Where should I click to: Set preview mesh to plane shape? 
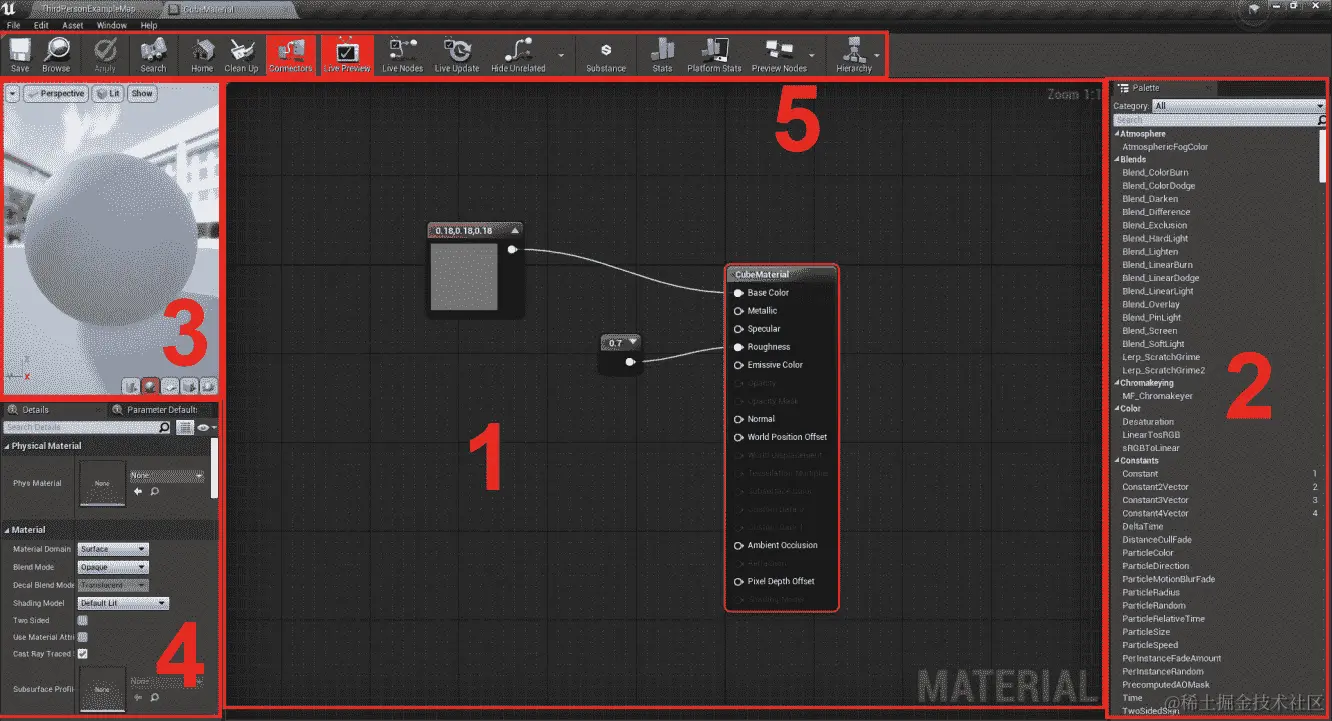[x=170, y=385]
